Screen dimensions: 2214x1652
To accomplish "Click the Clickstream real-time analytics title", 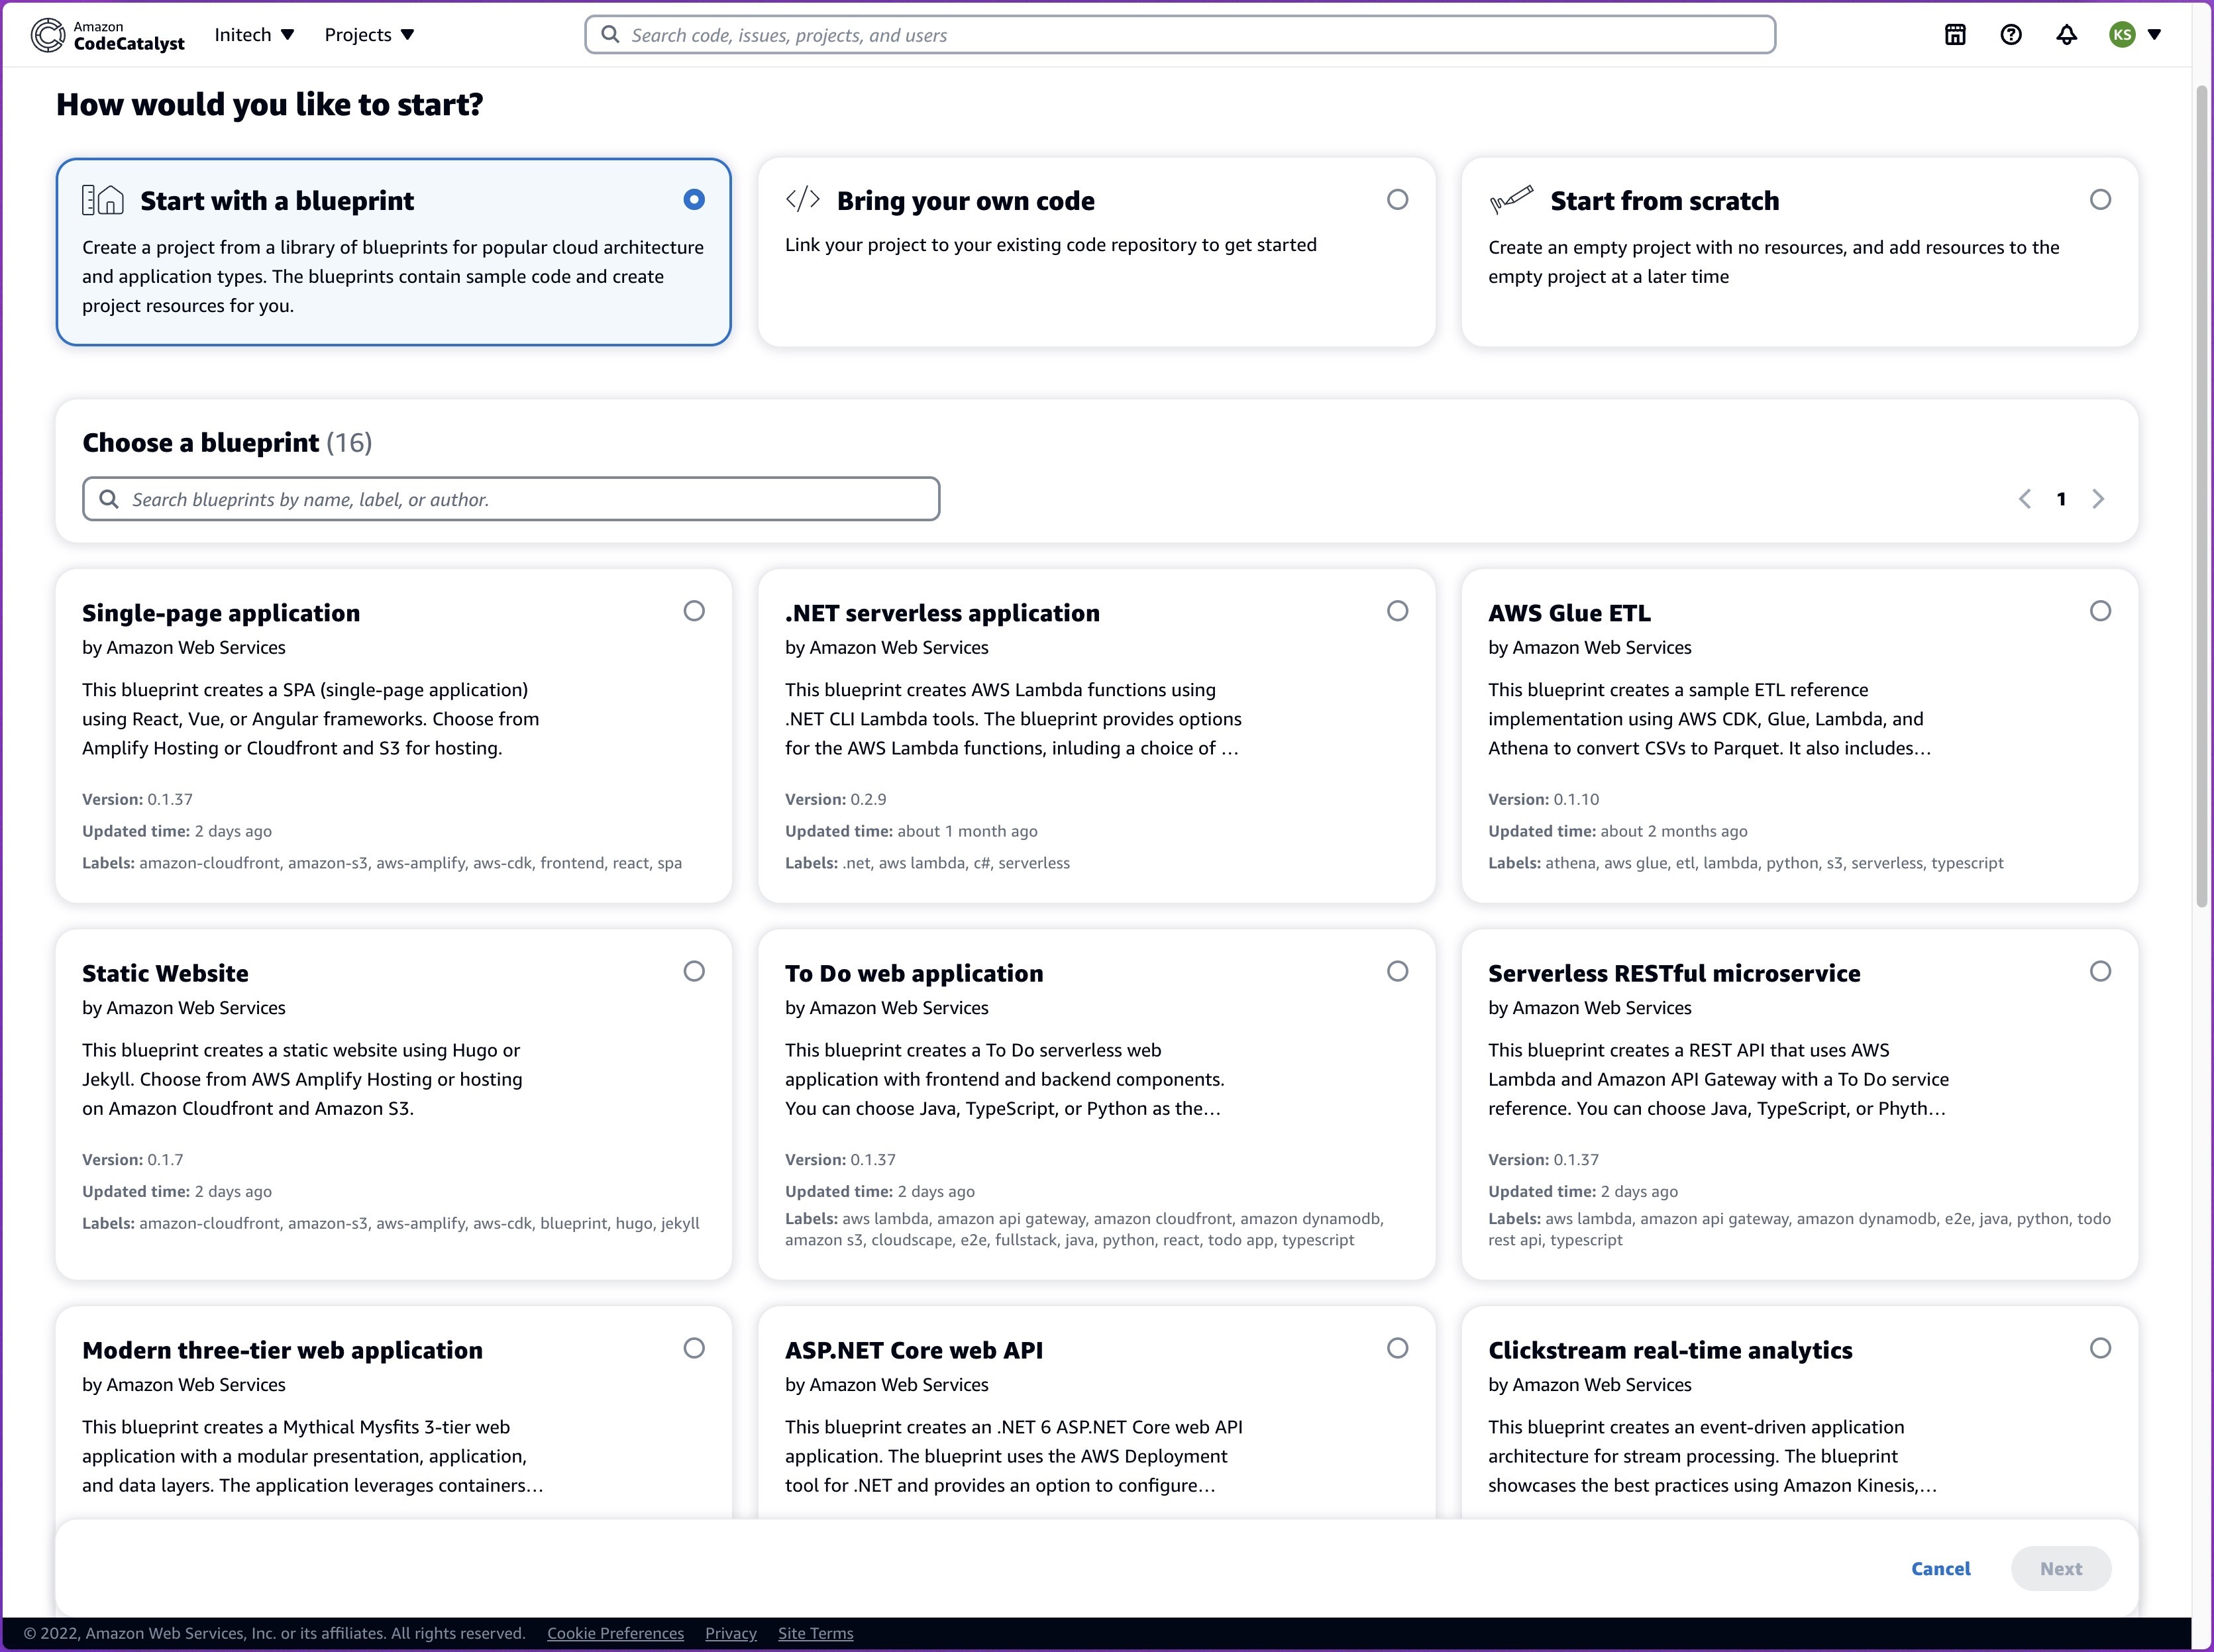I will (x=1670, y=1350).
